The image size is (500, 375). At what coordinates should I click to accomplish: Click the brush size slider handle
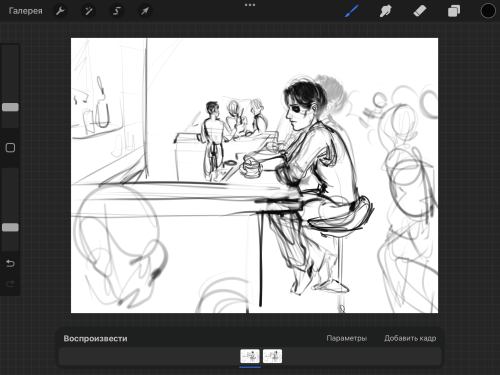(x=10, y=107)
